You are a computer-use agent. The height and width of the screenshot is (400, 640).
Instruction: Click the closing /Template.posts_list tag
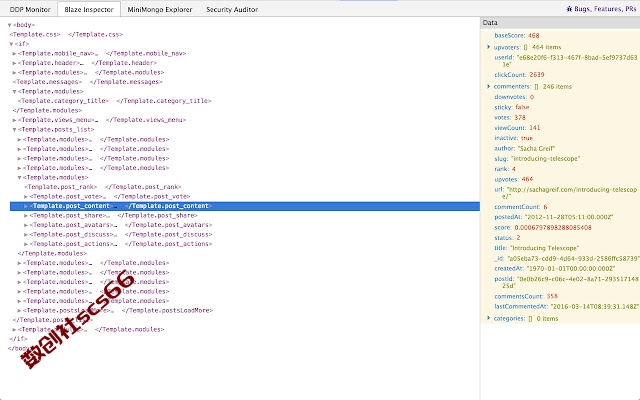point(52,320)
